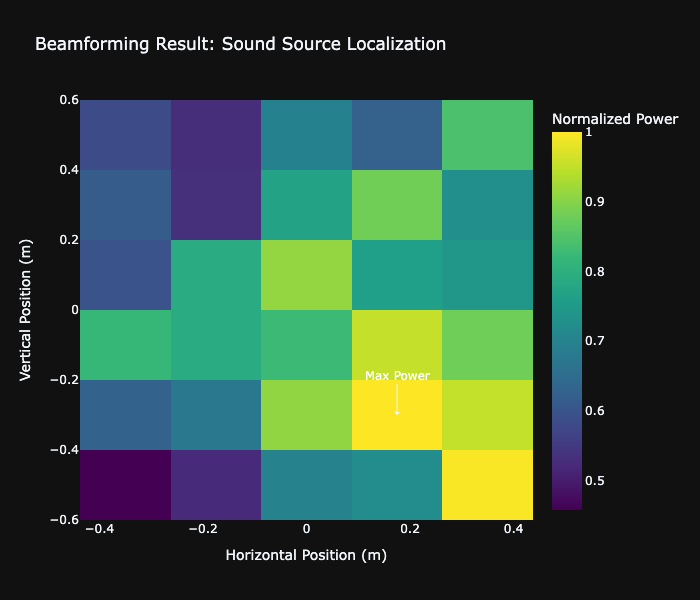Click the x-axis tick label "0.2"
Viewport: 700px width, 600px height.
(396, 528)
